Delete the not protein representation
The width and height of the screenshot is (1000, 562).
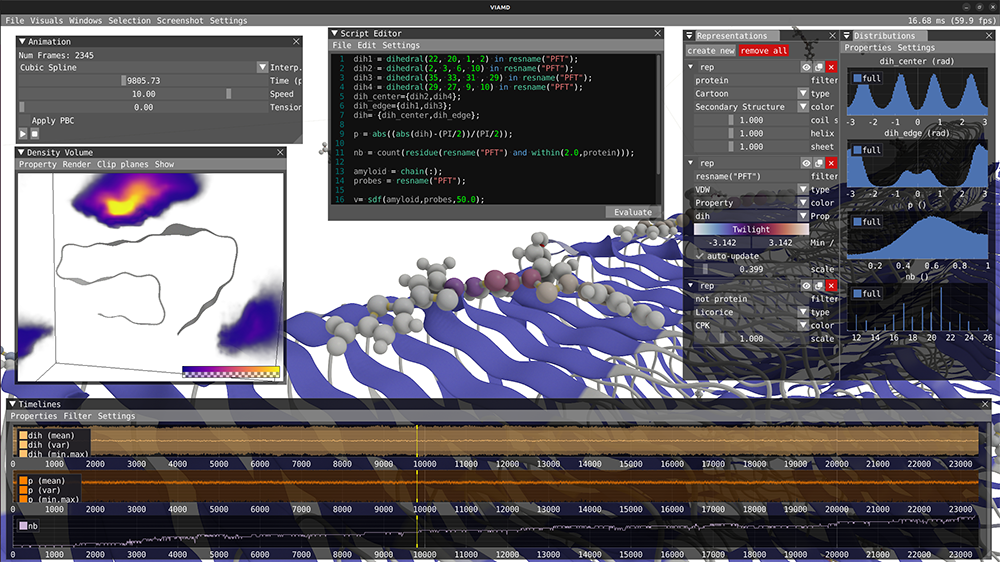[831, 286]
